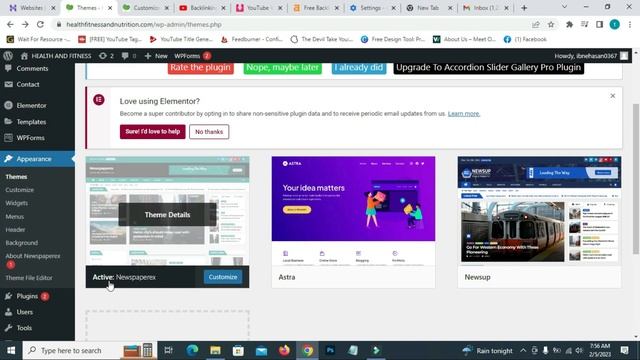640x360 pixels.
Task: Open Templates in the sidebar
Action: (x=31, y=122)
